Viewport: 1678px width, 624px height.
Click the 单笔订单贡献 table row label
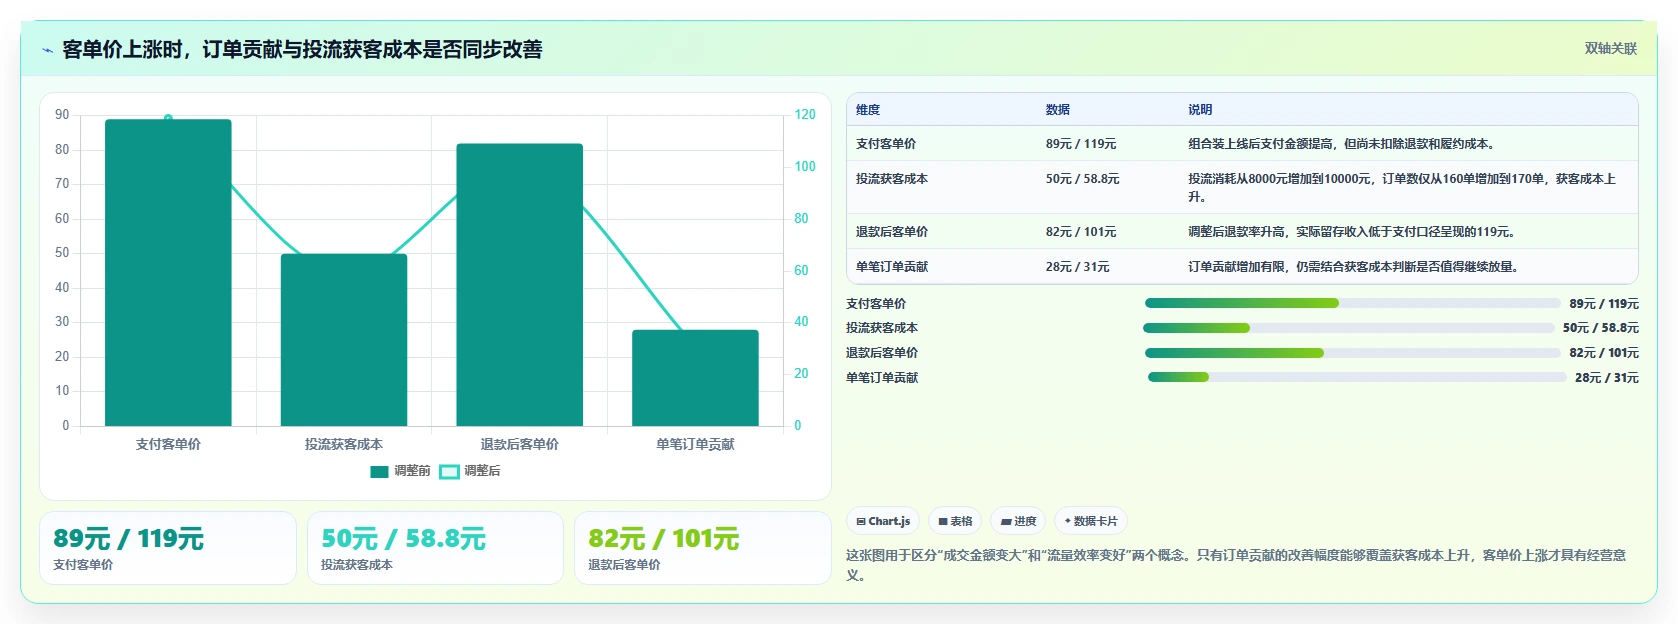tap(892, 267)
